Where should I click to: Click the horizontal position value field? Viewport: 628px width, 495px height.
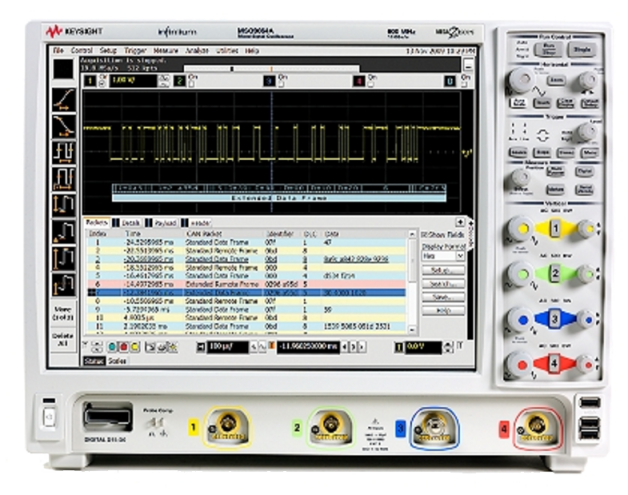[x=308, y=347]
